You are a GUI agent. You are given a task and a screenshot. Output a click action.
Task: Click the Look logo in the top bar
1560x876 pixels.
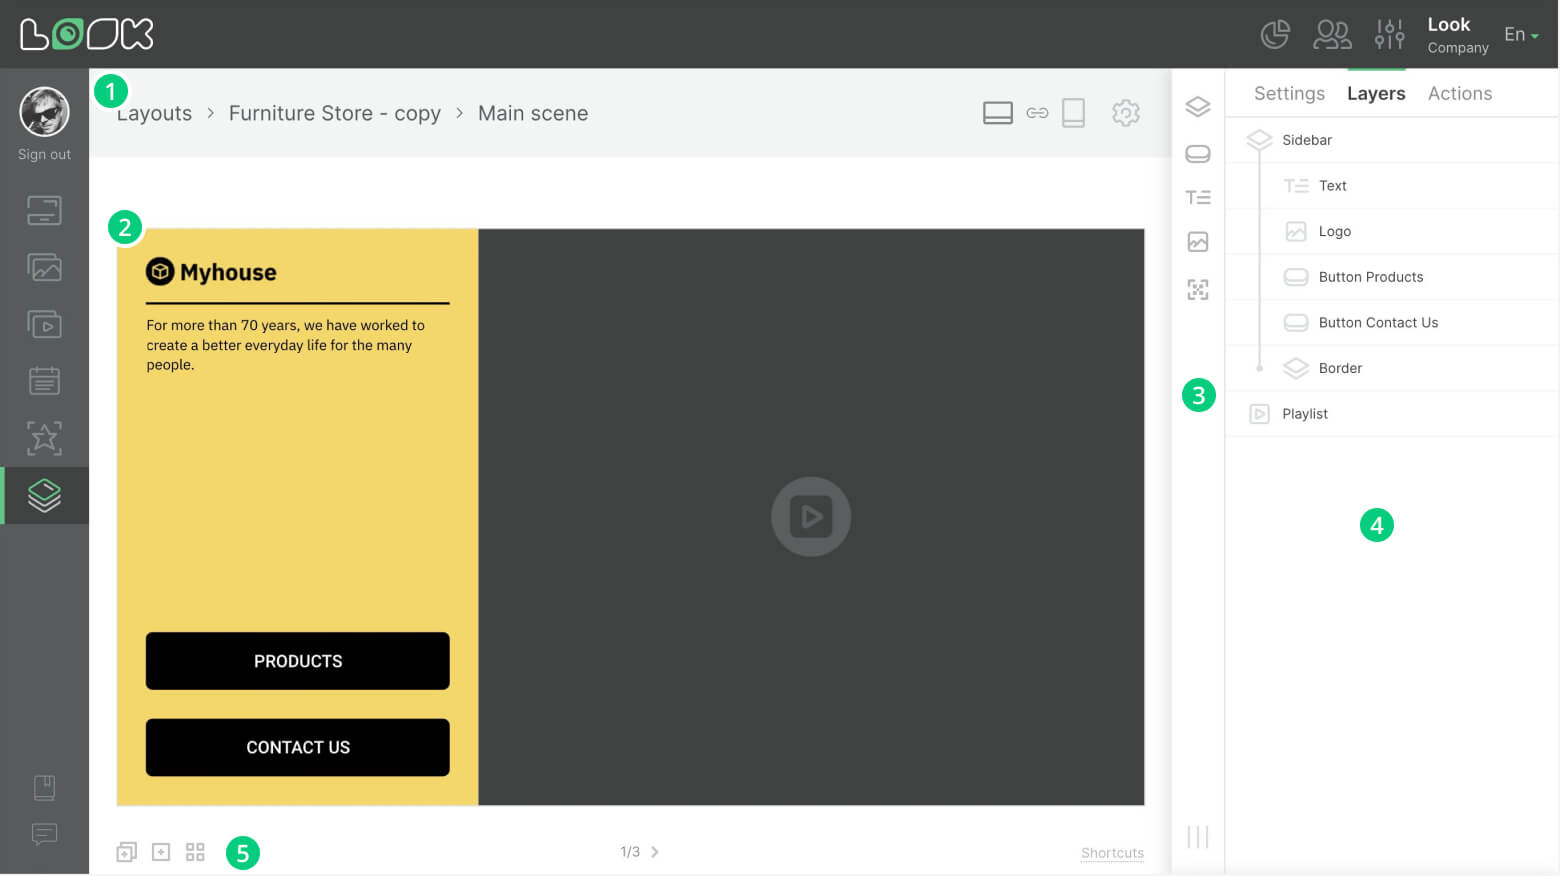click(87, 33)
